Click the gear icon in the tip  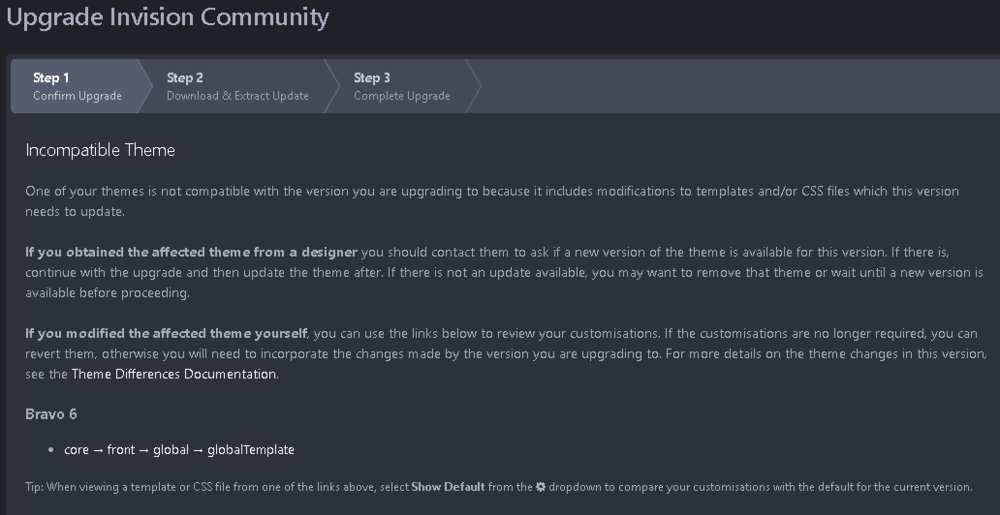coord(541,487)
